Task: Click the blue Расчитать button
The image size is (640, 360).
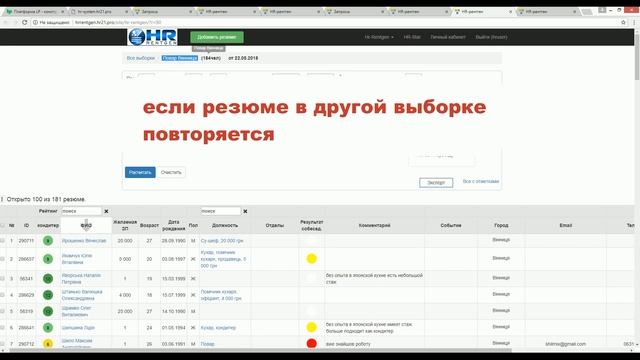Action: click(x=140, y=172)
